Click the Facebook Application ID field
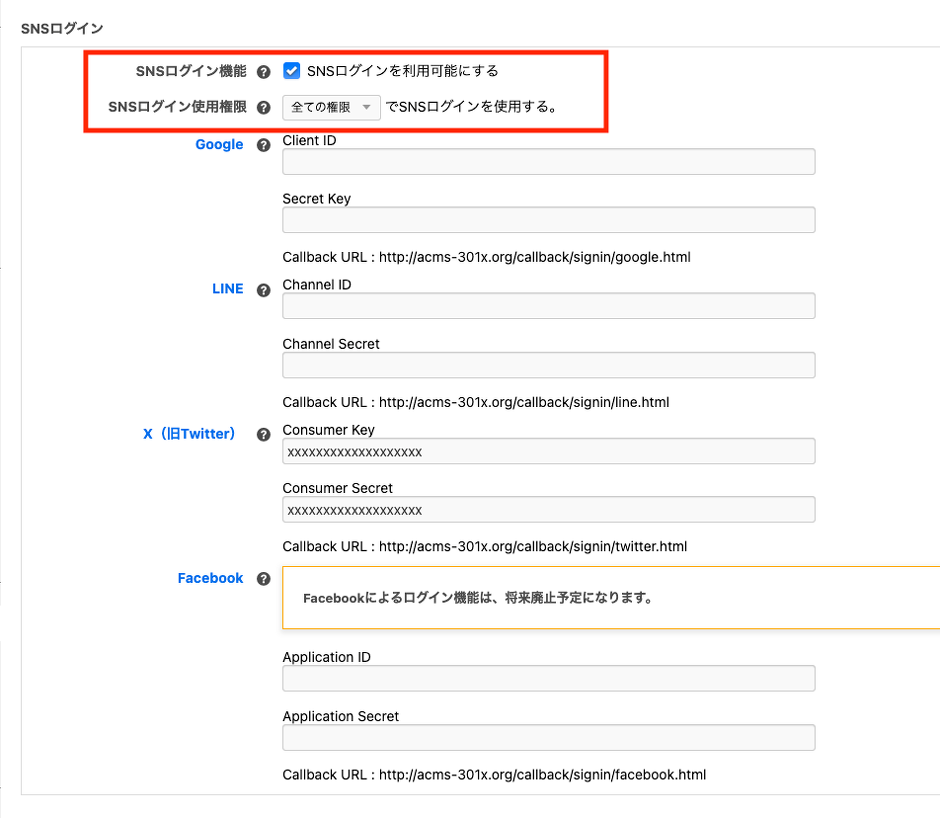Viewport: 940px width, 818px height. pos(548,679)
